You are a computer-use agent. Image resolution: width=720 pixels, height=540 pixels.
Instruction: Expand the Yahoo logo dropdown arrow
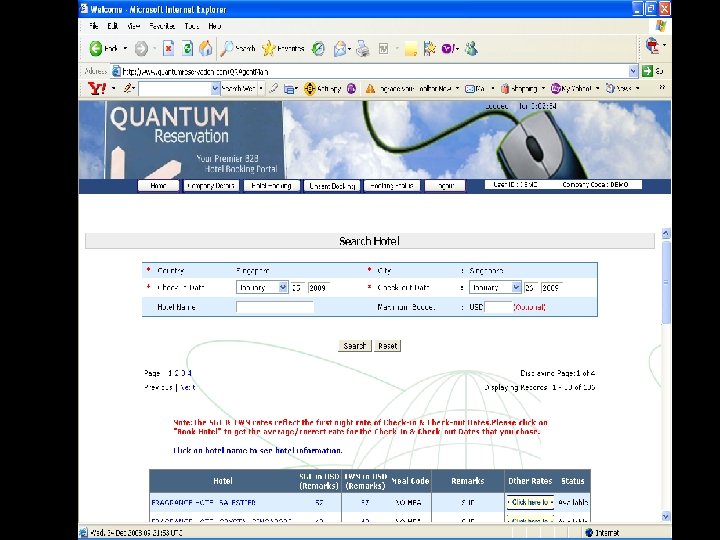pyautogui.click(x=113, y=88)
